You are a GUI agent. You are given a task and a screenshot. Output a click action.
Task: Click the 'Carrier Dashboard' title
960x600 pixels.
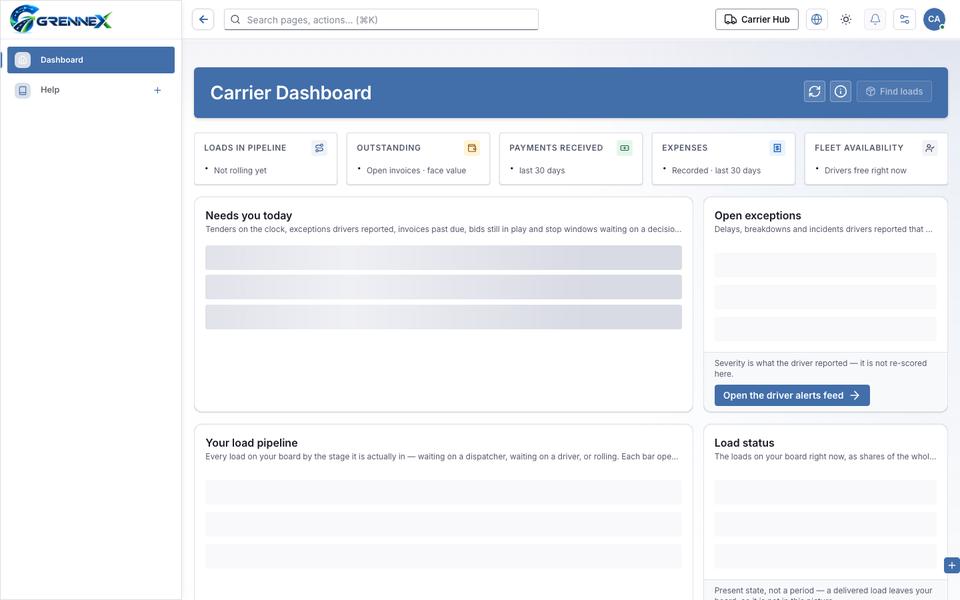click(291, 92)
